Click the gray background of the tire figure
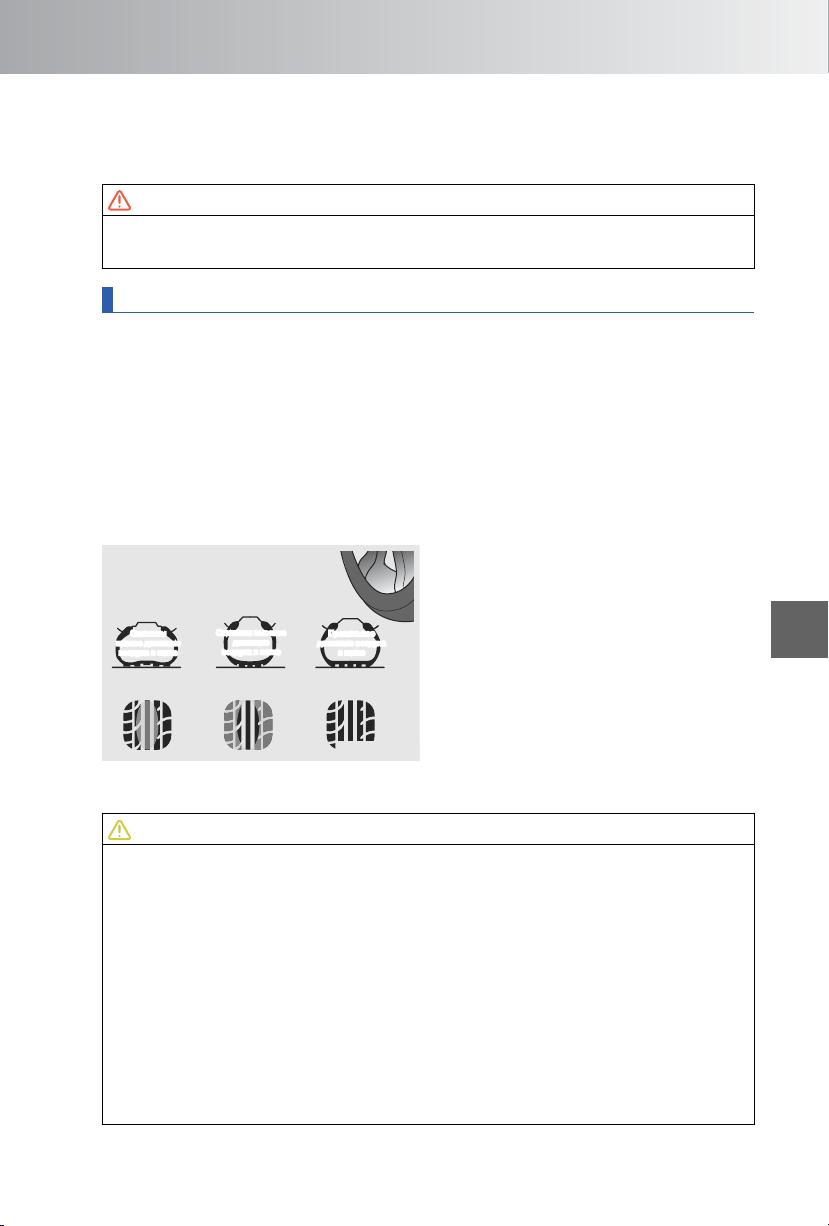Image resolution: width=829 pixels, height=1226 pixels. [x=220, y=580]
